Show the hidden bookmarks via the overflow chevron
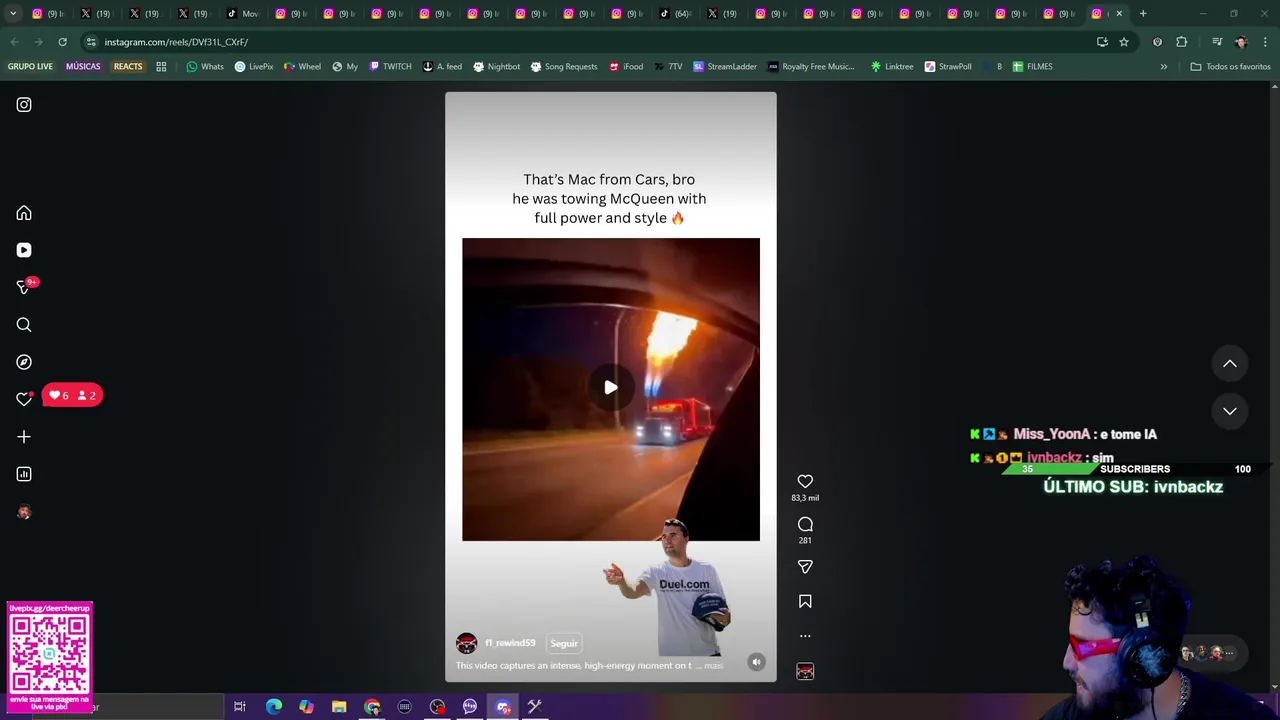This screenshot has height=720, width=1280. pos(1163,67)
